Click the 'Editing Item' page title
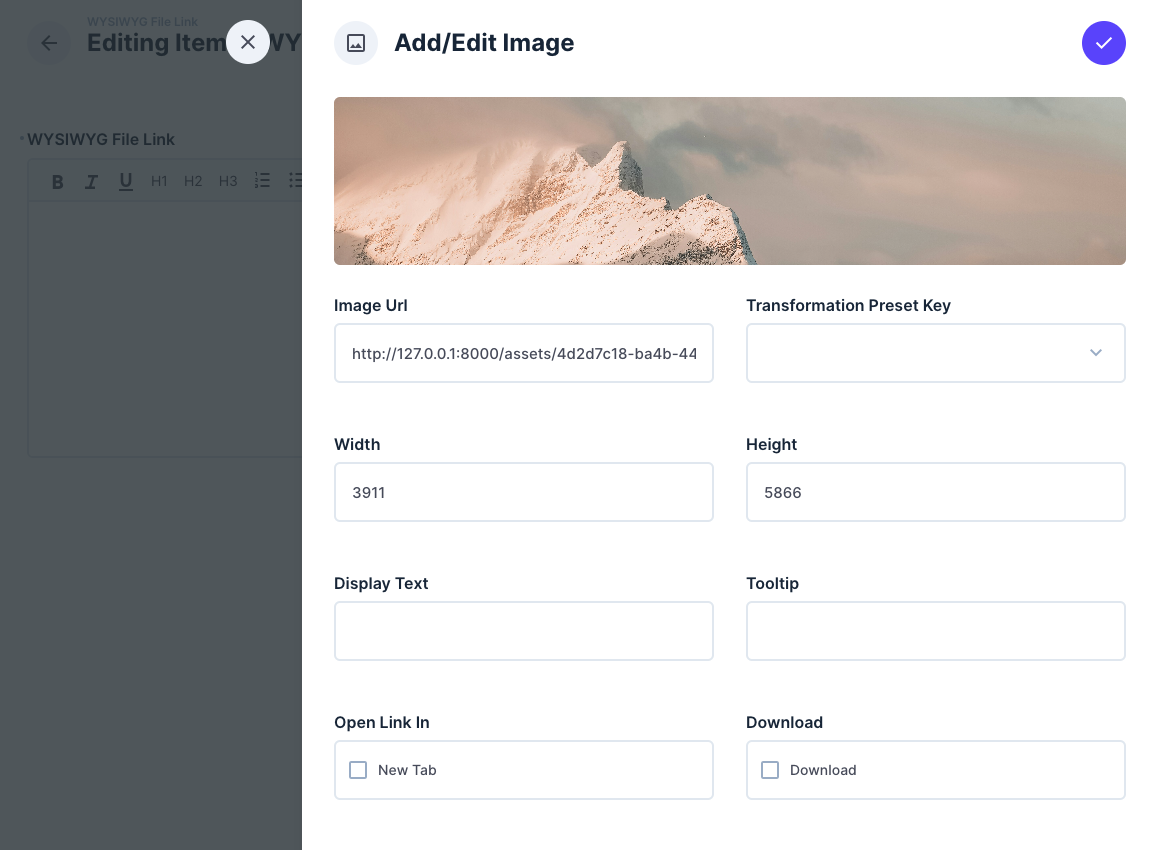The height and width of the screenshot is (850, 1152). (156, 43)
